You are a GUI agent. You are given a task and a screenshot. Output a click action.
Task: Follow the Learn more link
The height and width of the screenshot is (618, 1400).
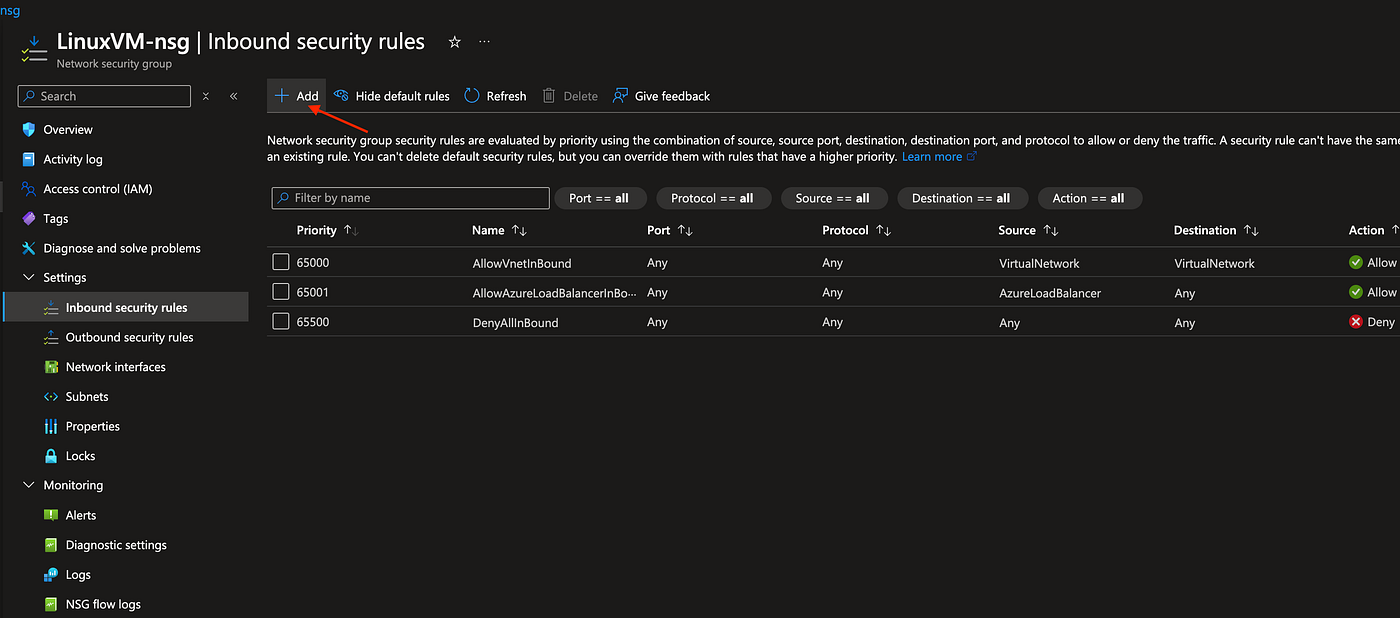click(x=932, y=157)
